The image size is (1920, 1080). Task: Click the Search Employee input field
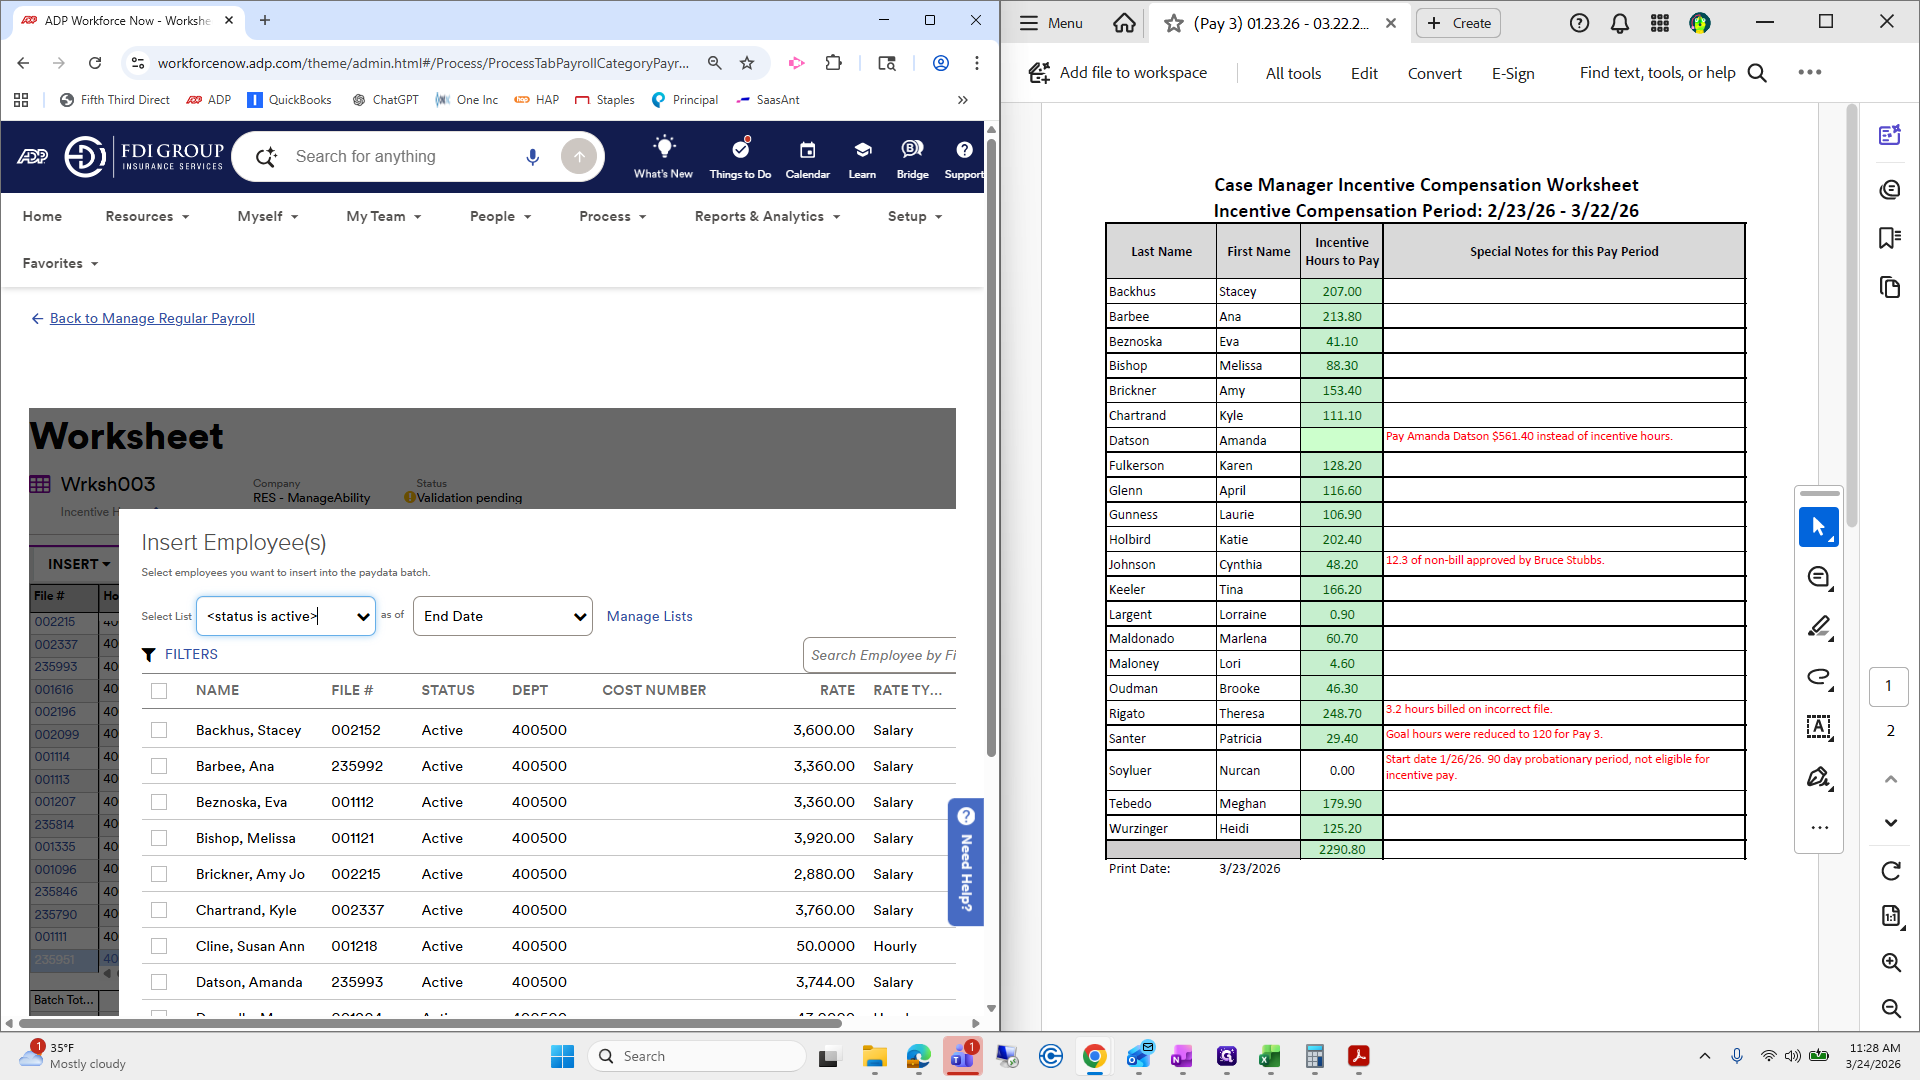[x=880, y=656]
